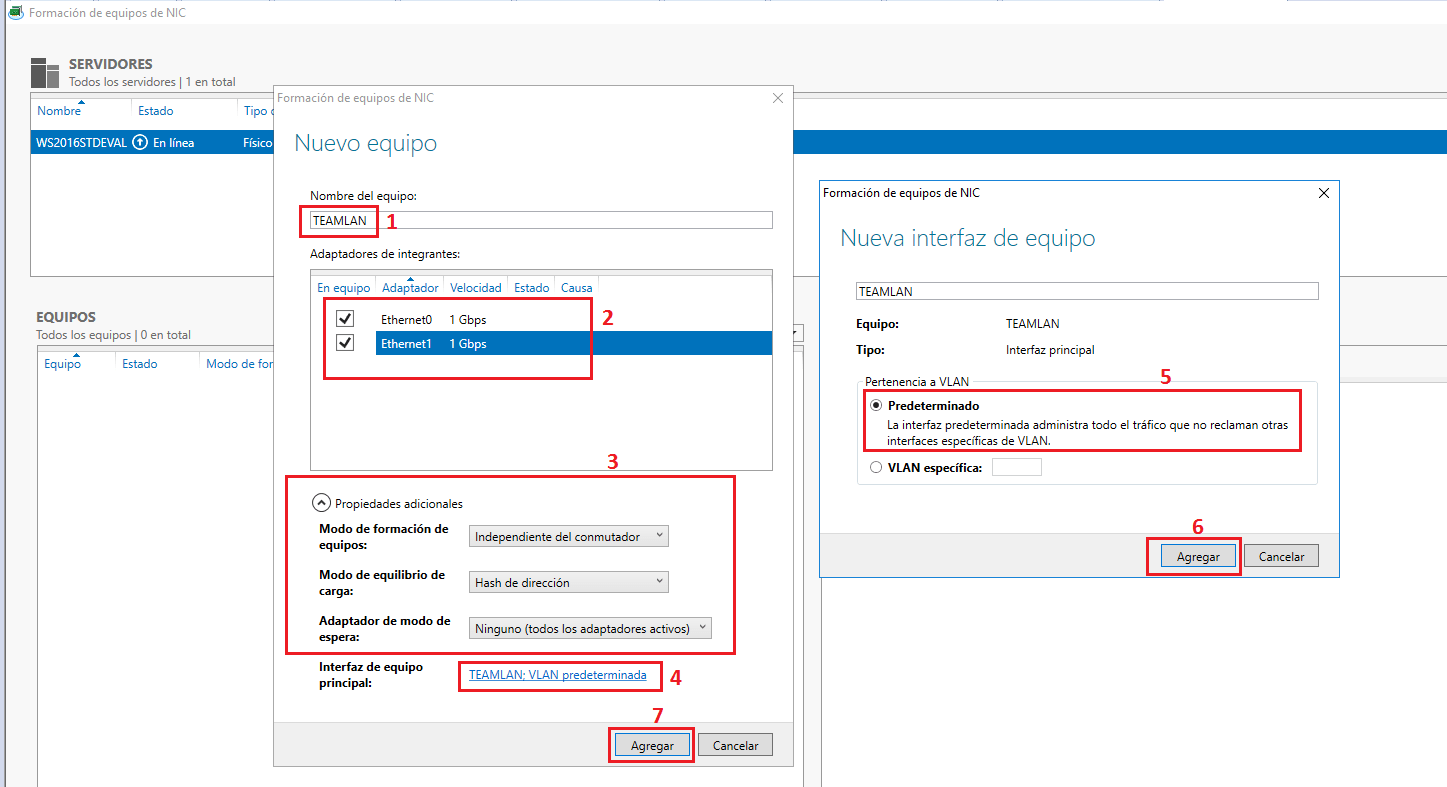Select the VLAN específica radio button
The image size is (1447, 787).
coord(876,466)
